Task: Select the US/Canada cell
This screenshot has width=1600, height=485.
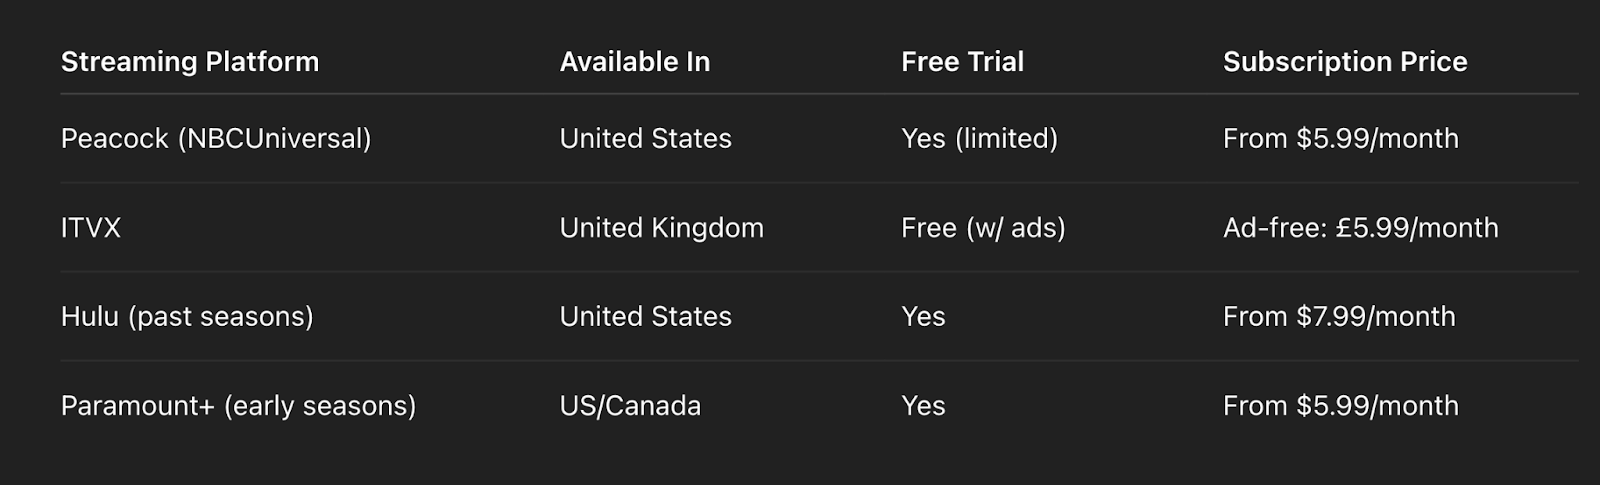Action: pos(630,406)
